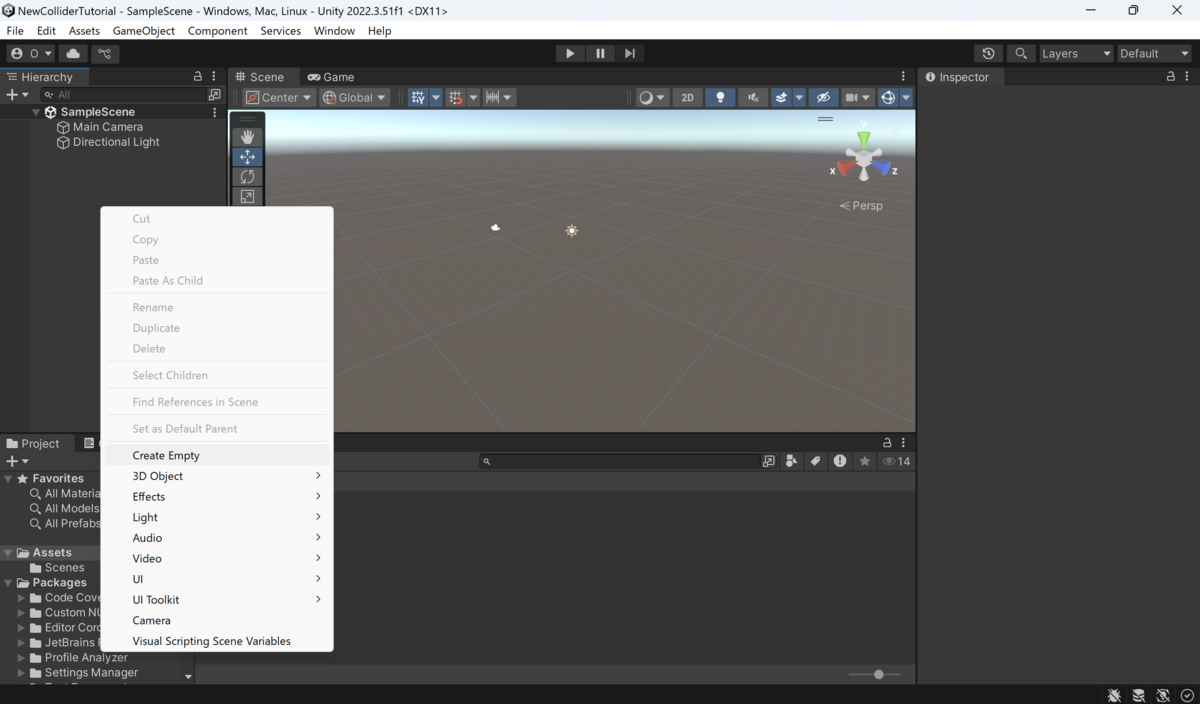Image resolution: width=1200 pixels, height=704 pixels.
Task: Open global Search magnifier icon
Action: click(1020, 53)
